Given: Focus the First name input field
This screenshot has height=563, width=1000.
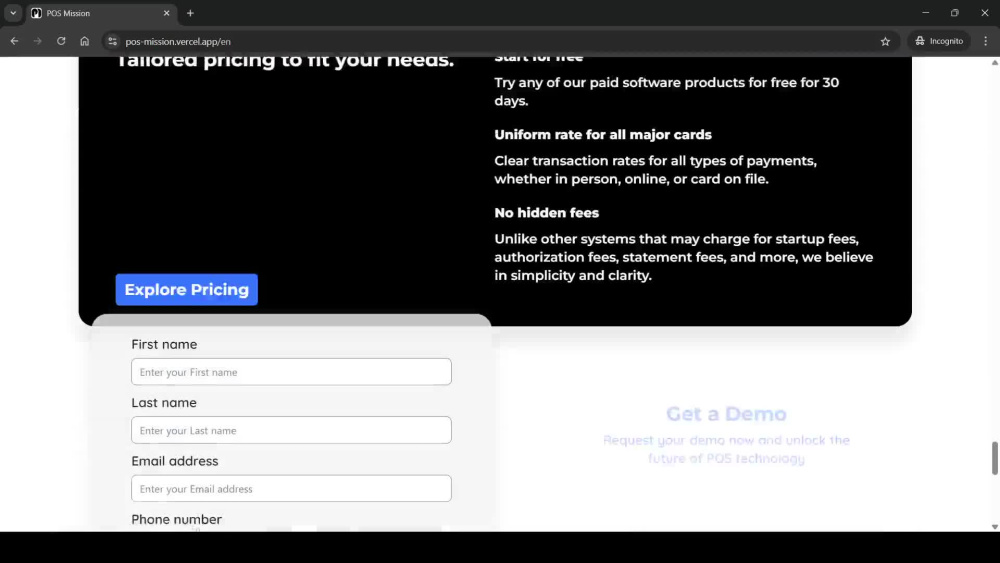Looking at the screenshot, I should [x=291, y=372].
